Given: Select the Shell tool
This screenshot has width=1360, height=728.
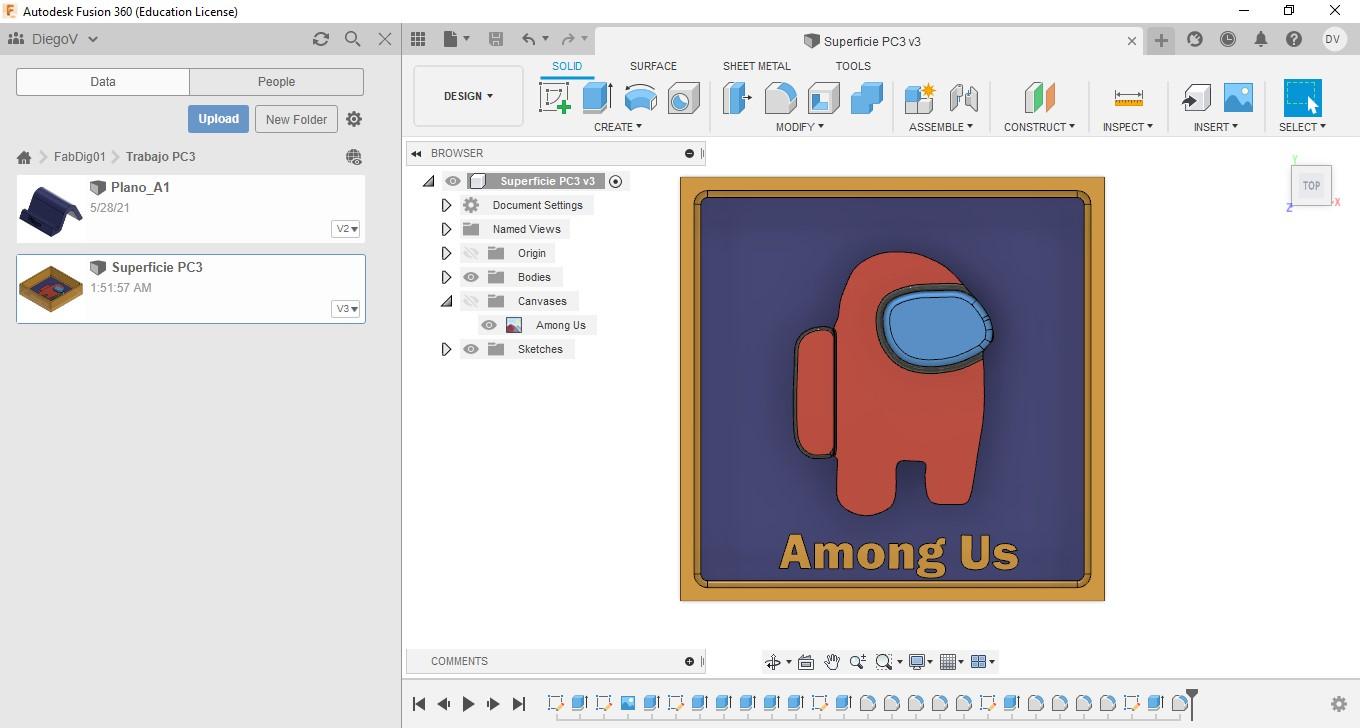Looking at the screenshot, I should pos(823,98).
